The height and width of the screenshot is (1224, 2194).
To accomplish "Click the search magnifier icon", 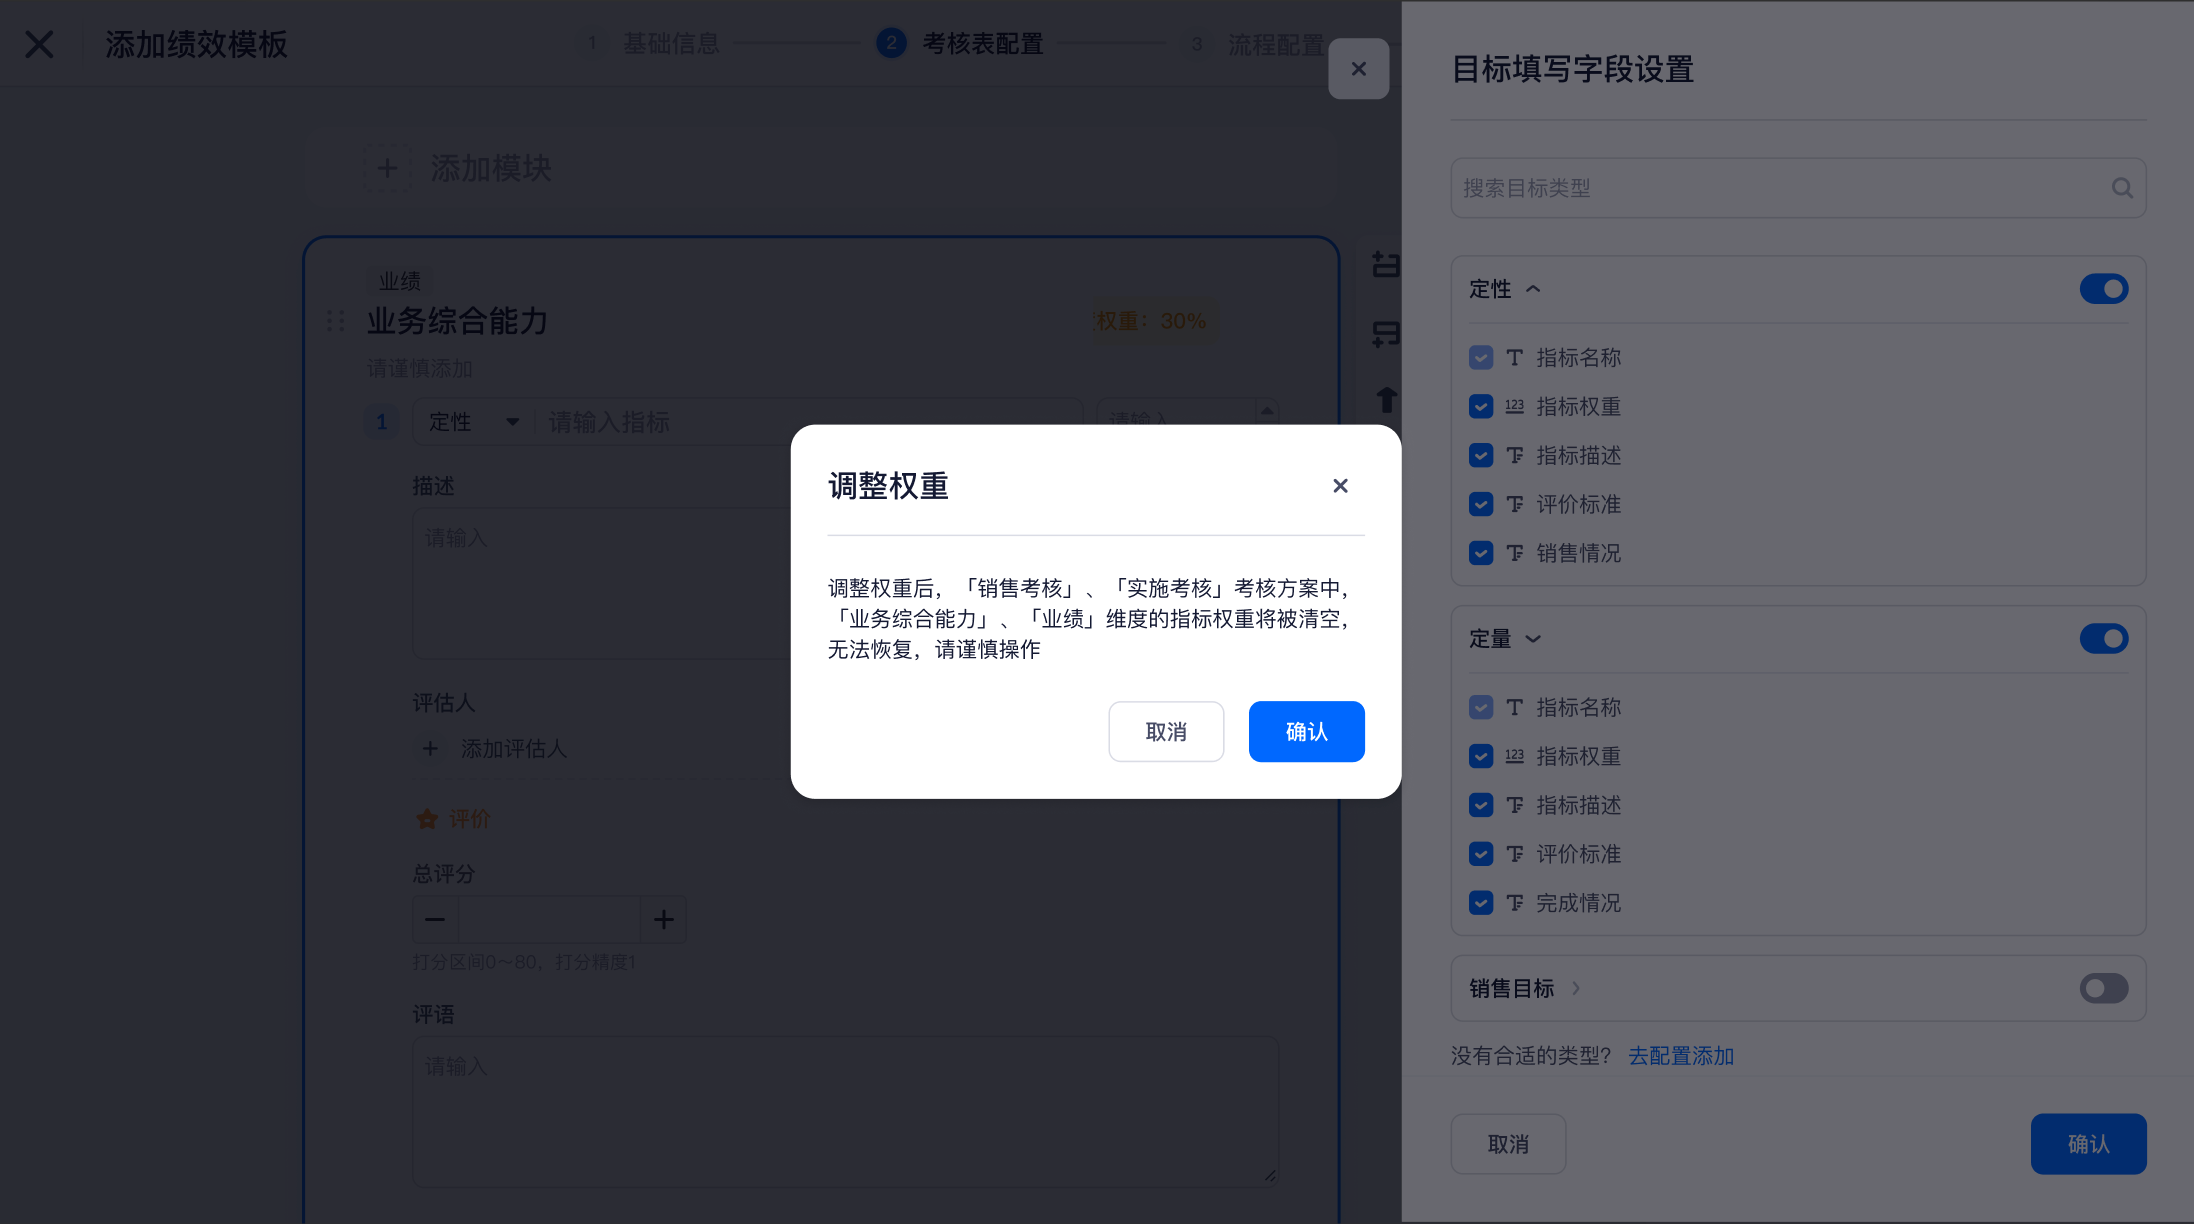I will (x=2122, y=188).
